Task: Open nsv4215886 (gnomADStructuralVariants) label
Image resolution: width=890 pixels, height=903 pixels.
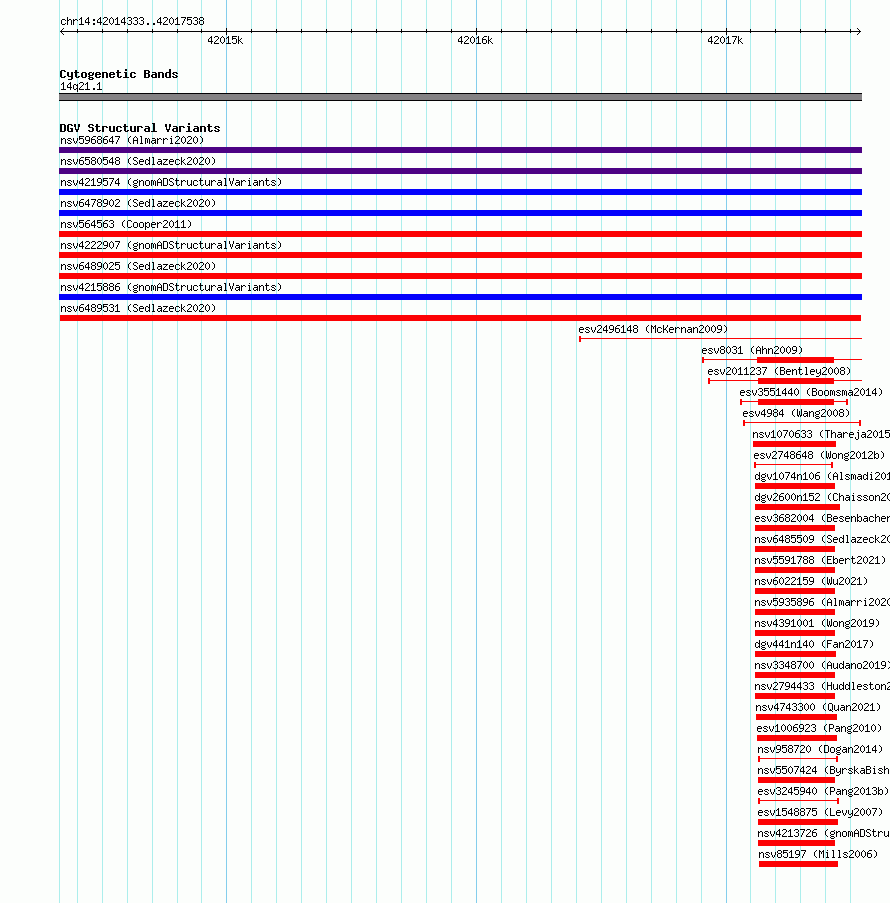Action: [171, 287]
